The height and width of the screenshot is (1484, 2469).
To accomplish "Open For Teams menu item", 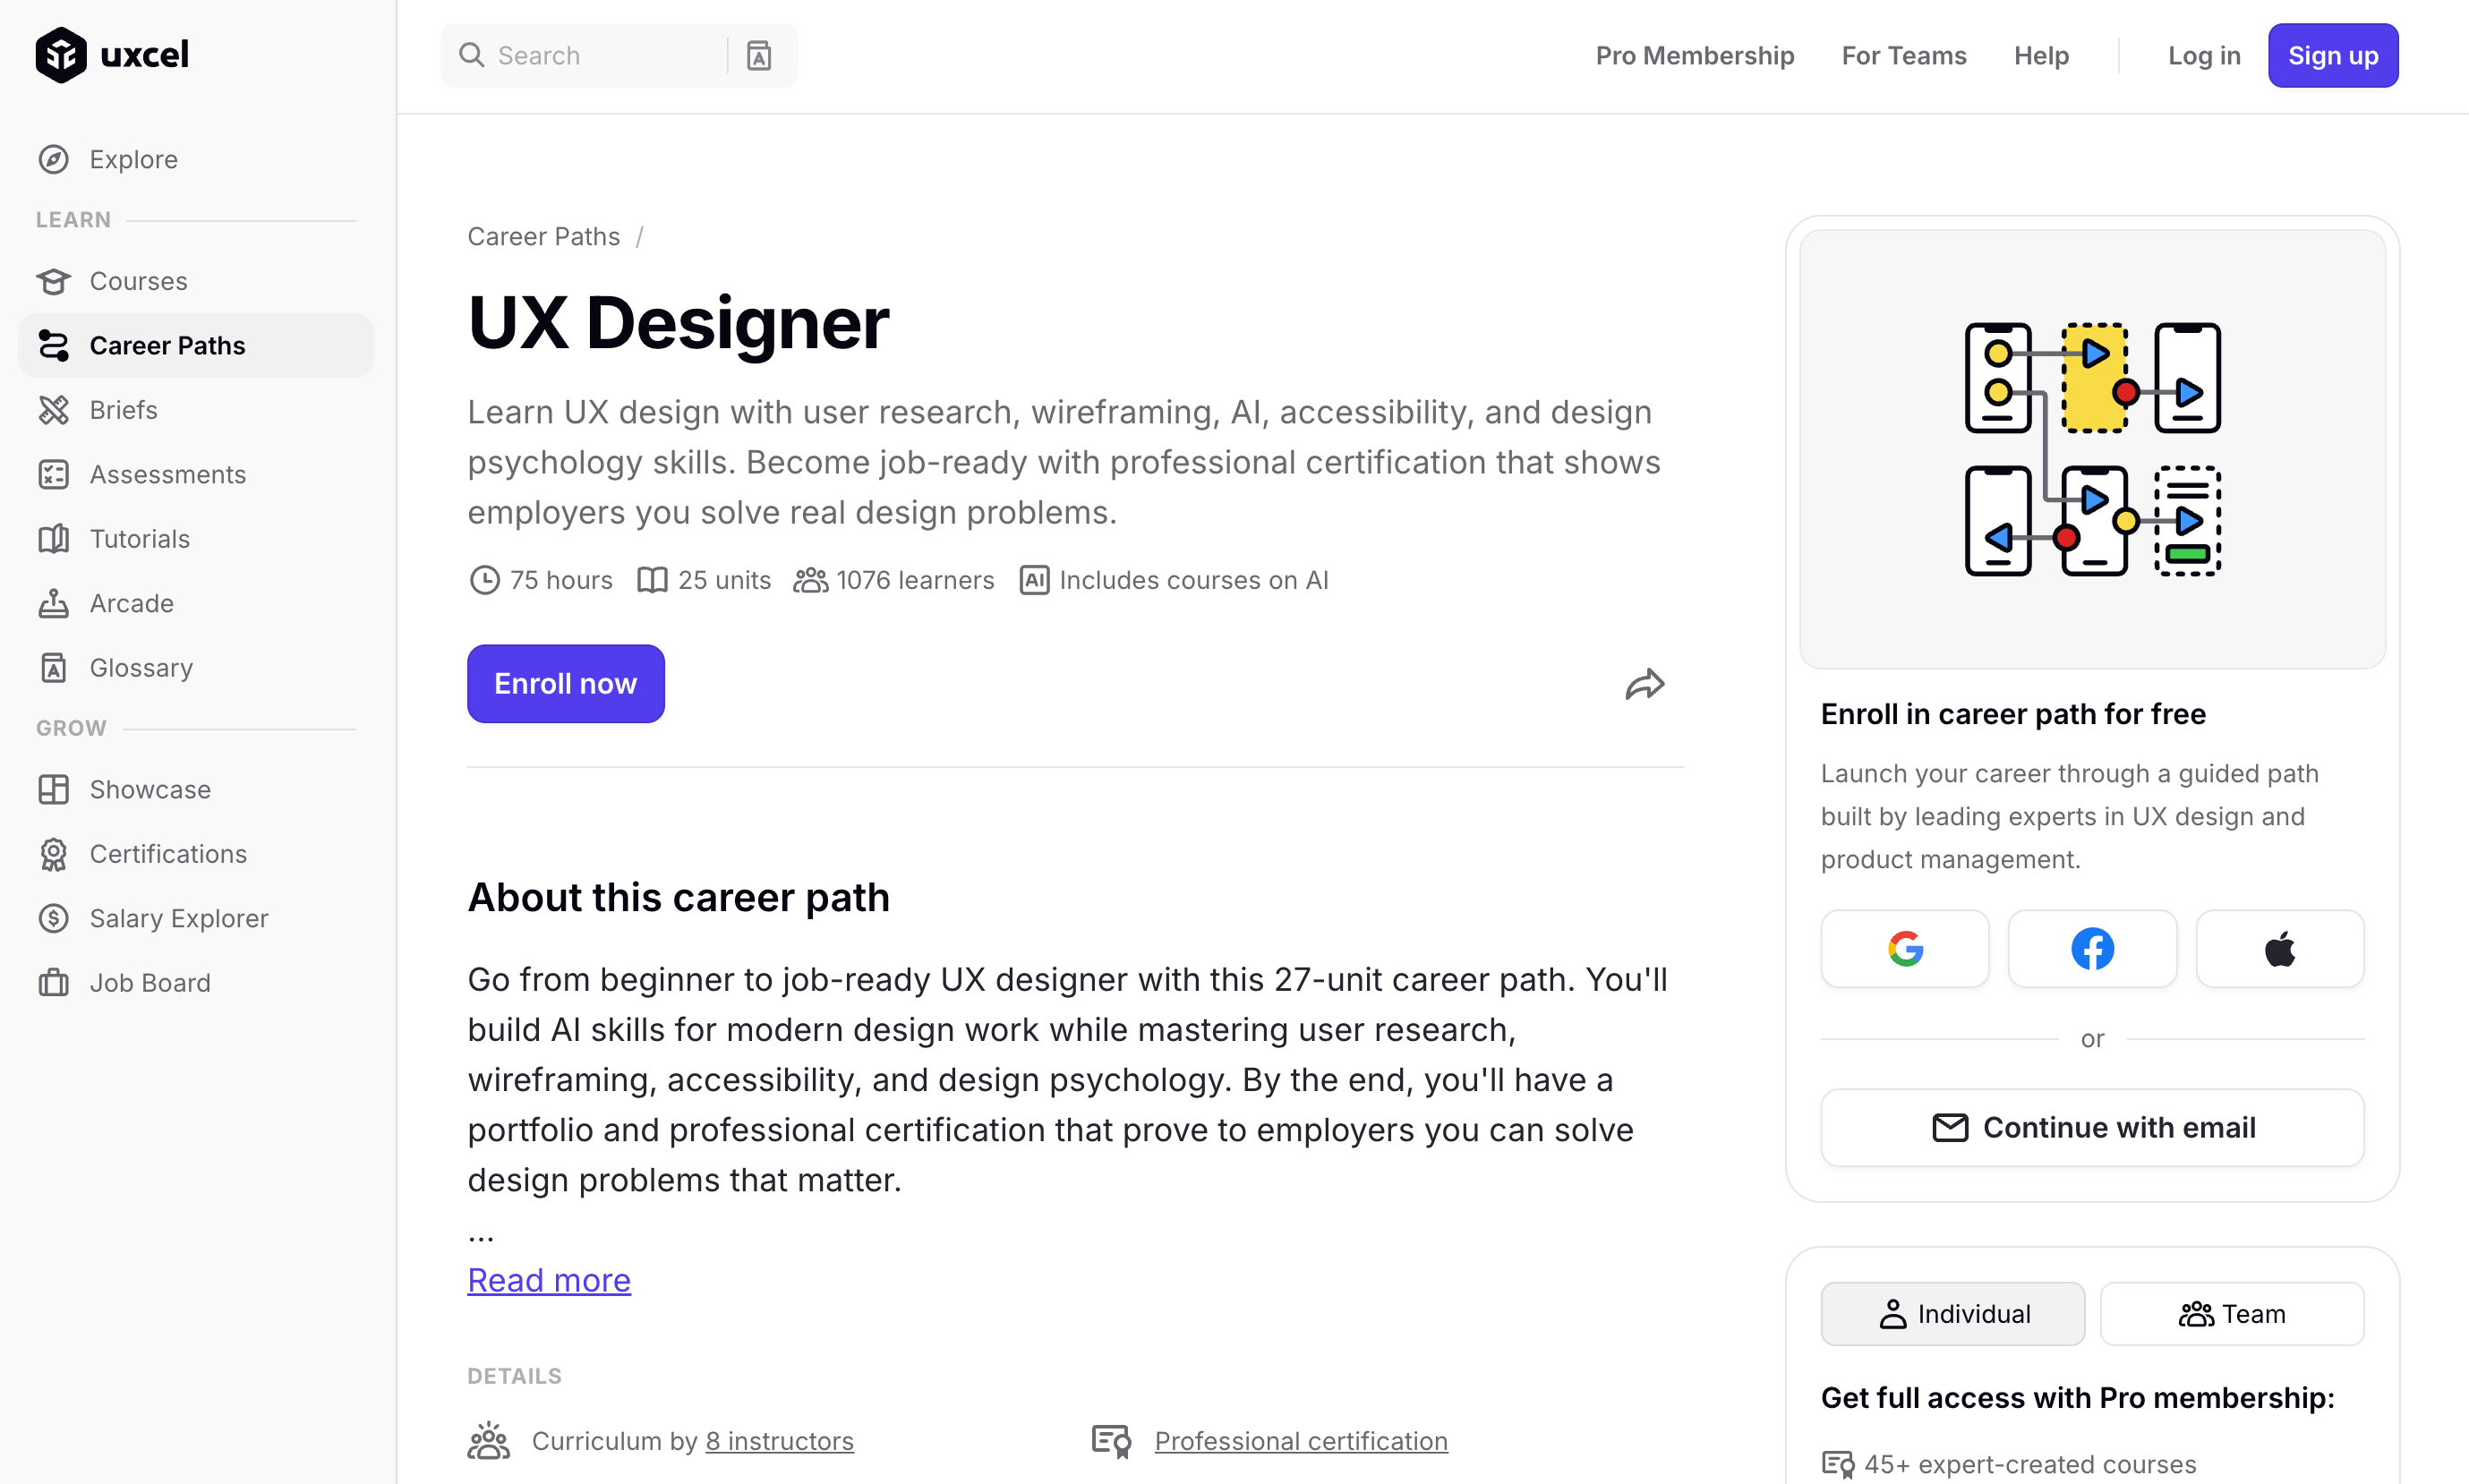I will tap(1903, 56).
